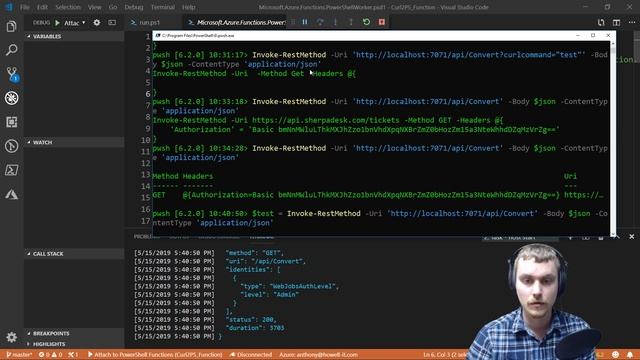Click the master branch in status bar
This screenshot has height=360, width=640.
[19, 355]
